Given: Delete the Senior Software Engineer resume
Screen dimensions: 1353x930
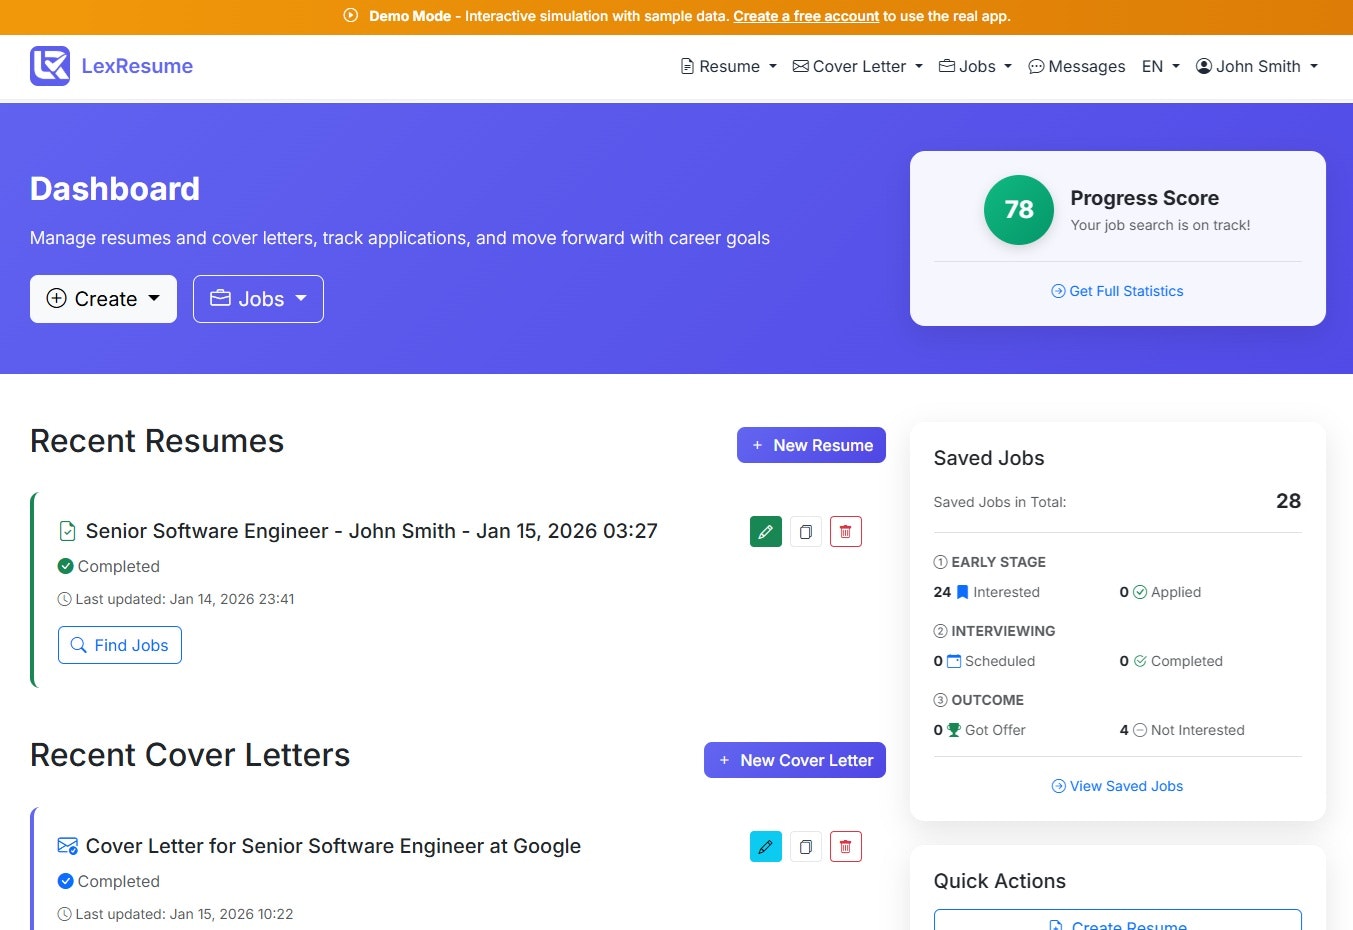Looking at the screenshot, I should click(845, 531).
